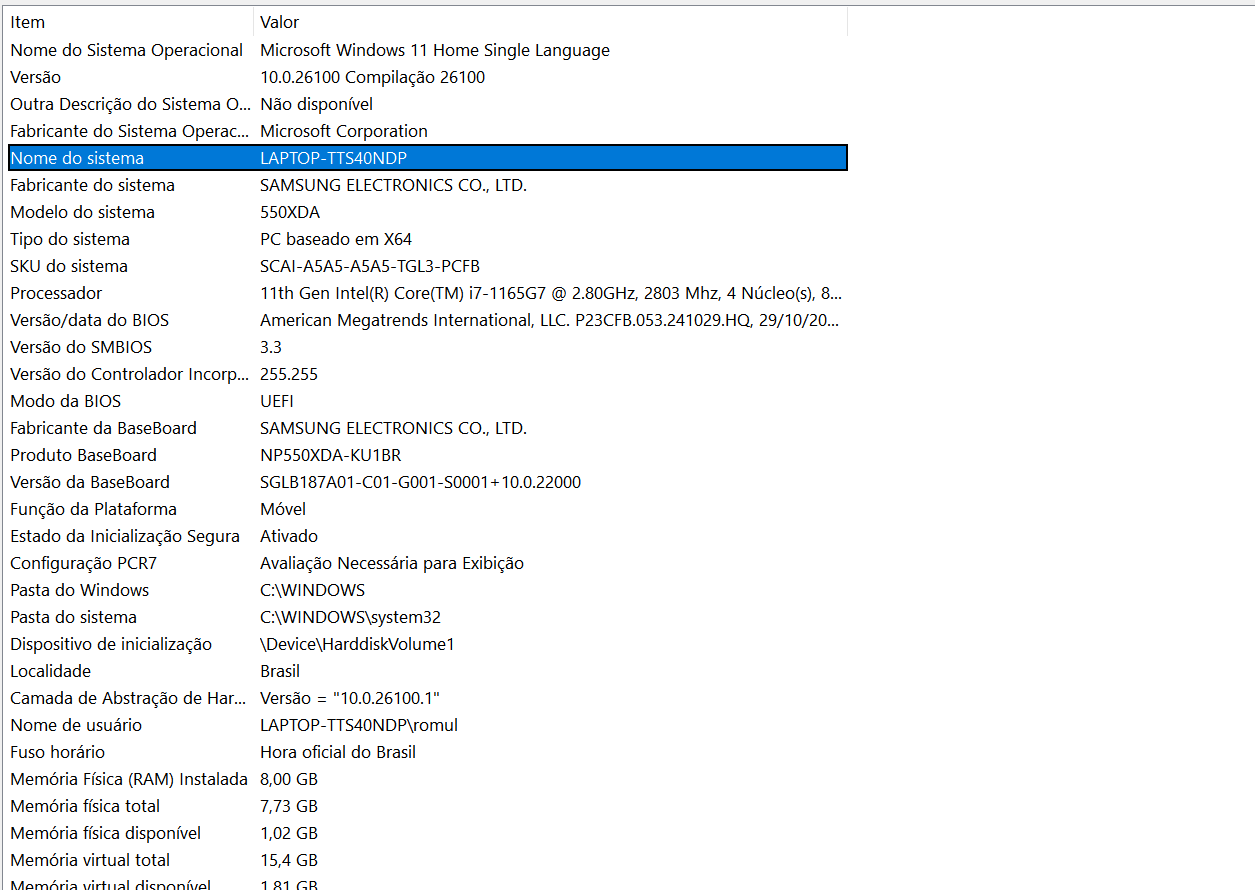Click the "1,02 GB" value

289,833
